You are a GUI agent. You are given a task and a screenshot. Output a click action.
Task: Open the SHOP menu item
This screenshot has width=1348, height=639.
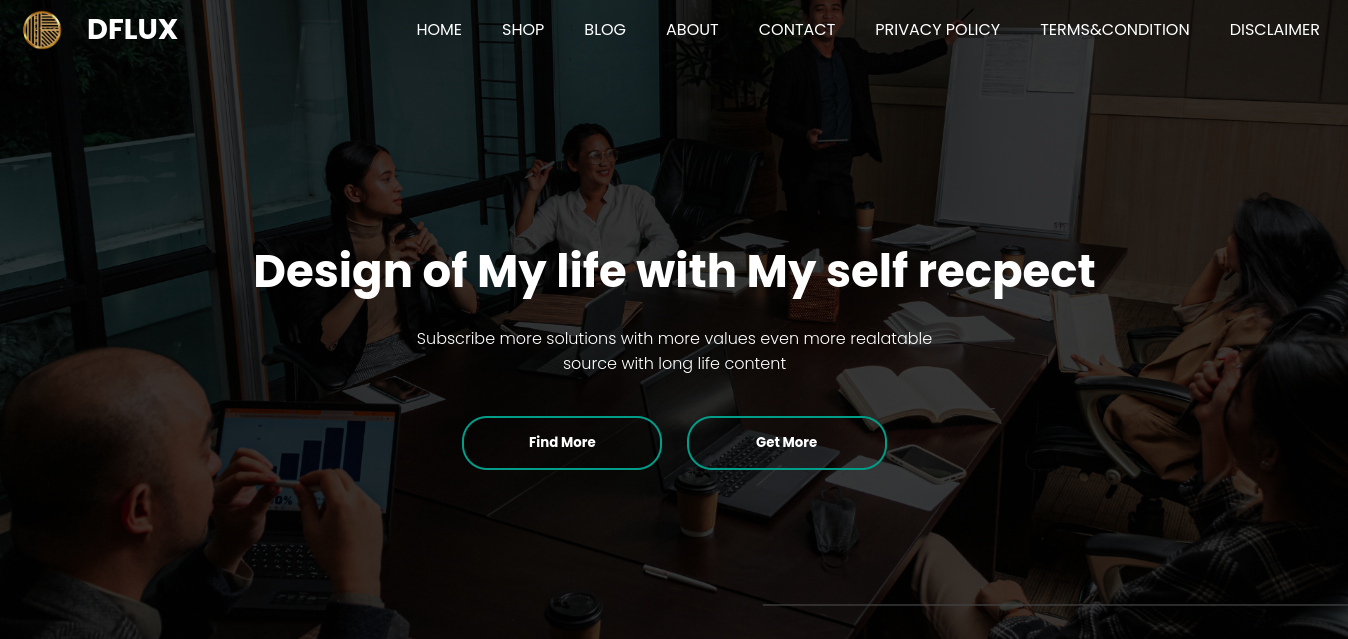coord(523,30)
